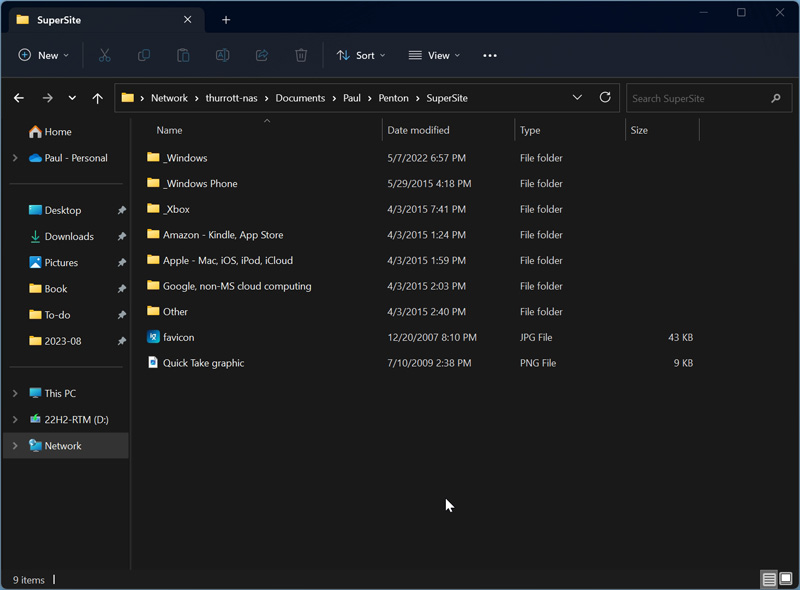Click the Copy icon in toolbar
Screen dimensions: 800x590
click(x=144, y=56)
